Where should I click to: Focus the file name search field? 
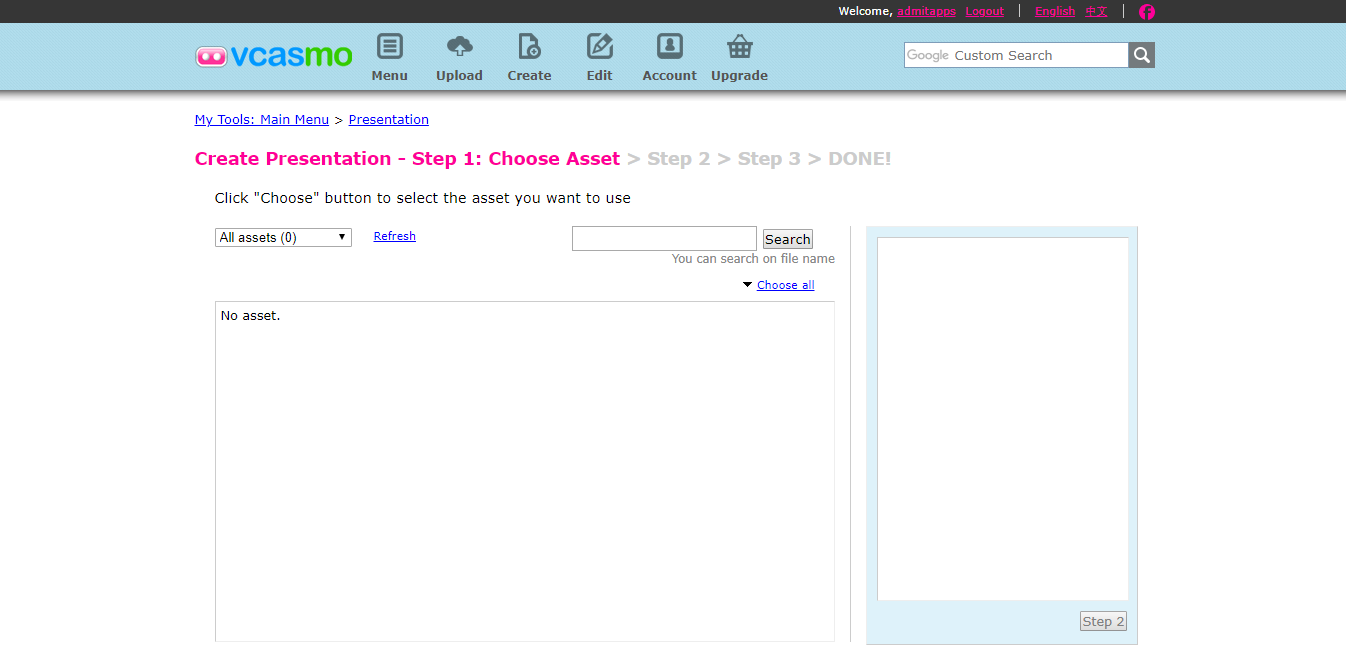click(x=664, y=238)
